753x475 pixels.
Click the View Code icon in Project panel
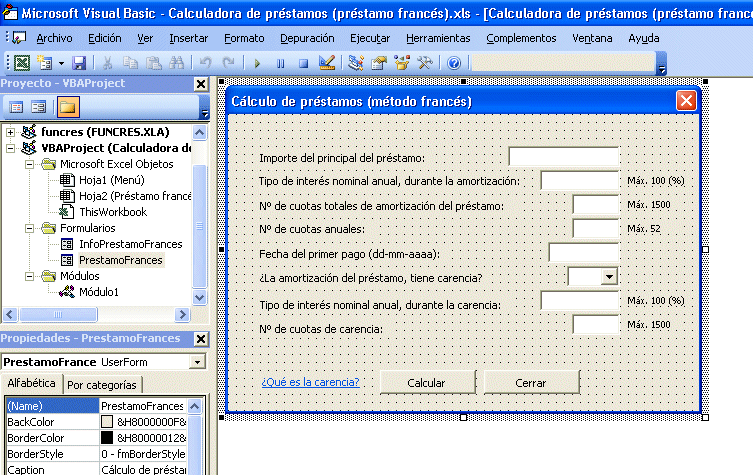pos(16,107)
